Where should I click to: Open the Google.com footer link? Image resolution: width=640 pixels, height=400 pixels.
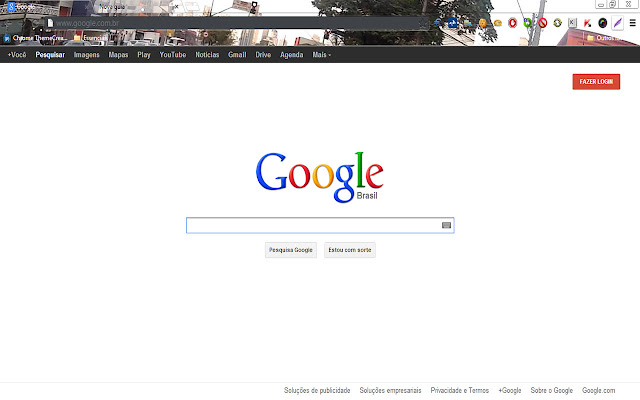pos(598,391)
